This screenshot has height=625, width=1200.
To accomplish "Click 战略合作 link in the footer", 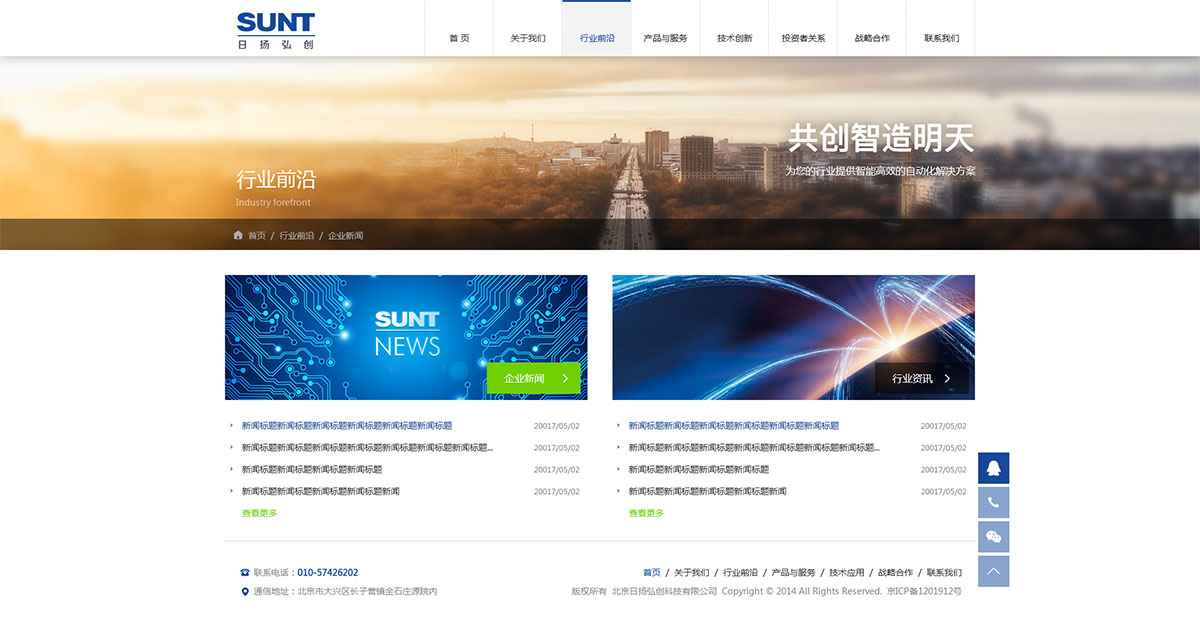I will tap(895, 573).
